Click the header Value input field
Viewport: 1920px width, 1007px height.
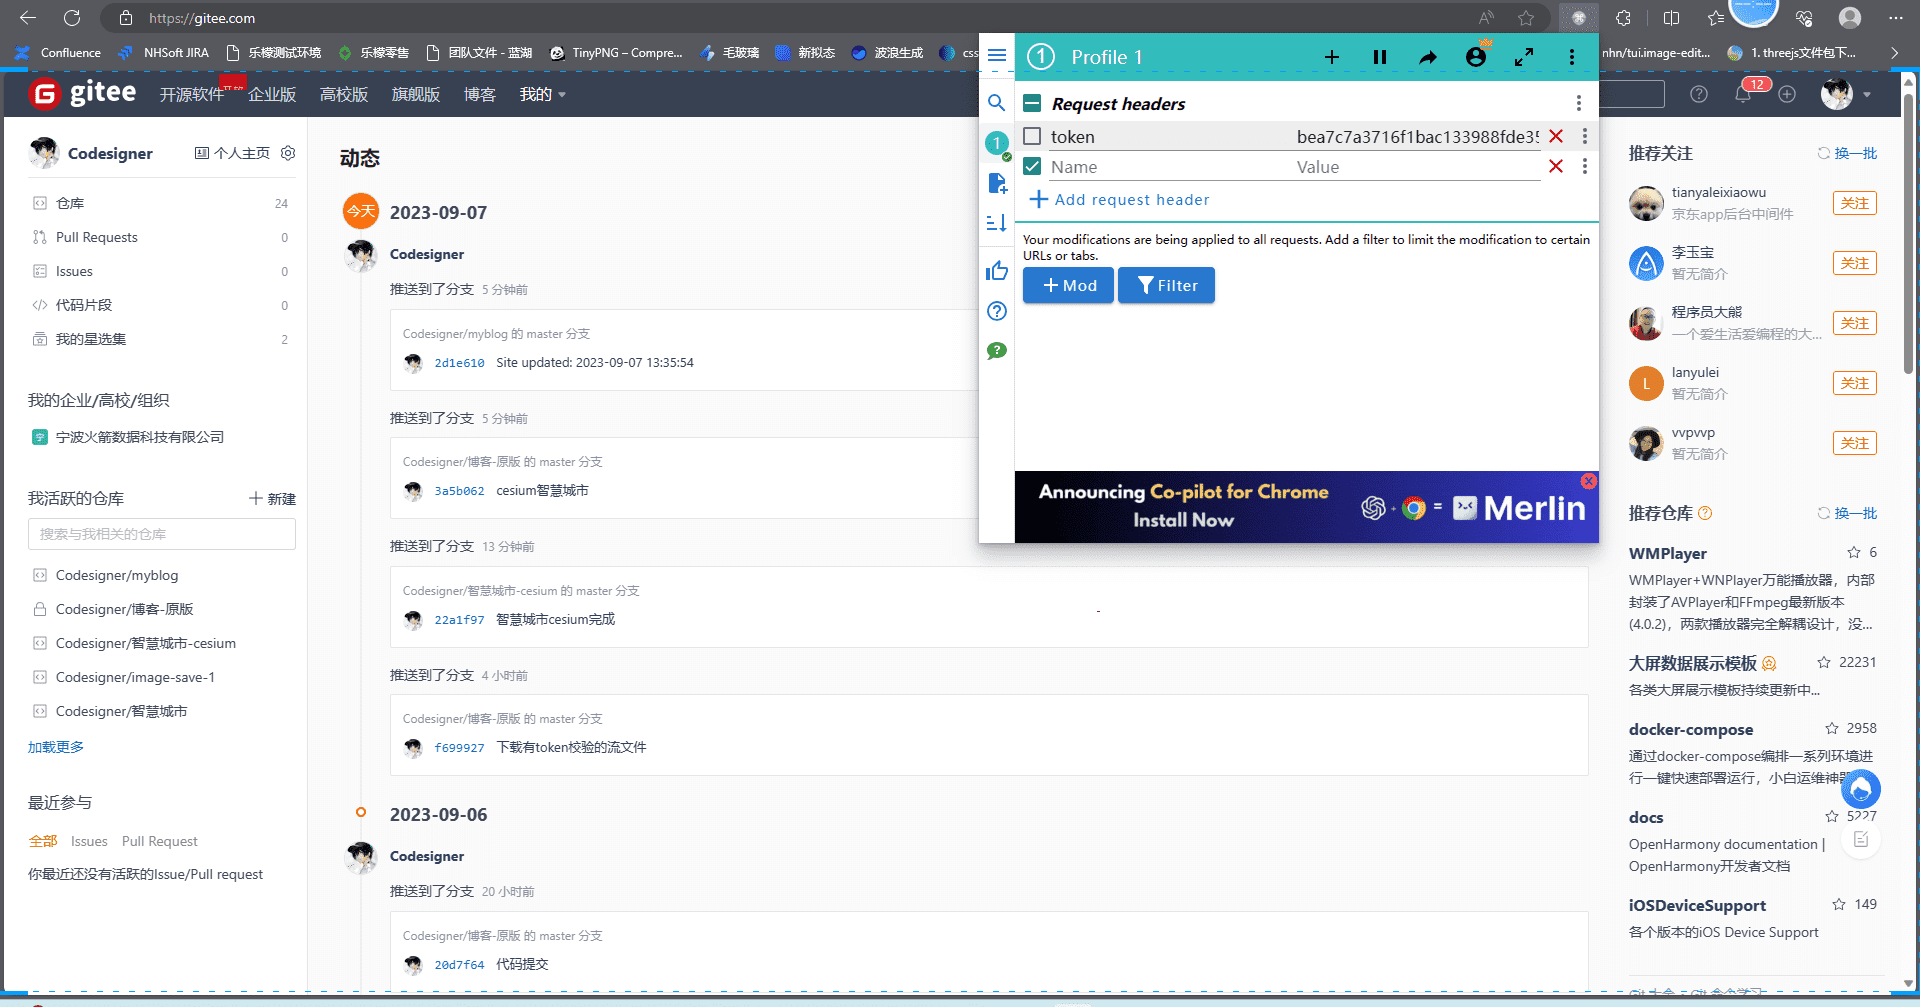[x=1417, y=167]
